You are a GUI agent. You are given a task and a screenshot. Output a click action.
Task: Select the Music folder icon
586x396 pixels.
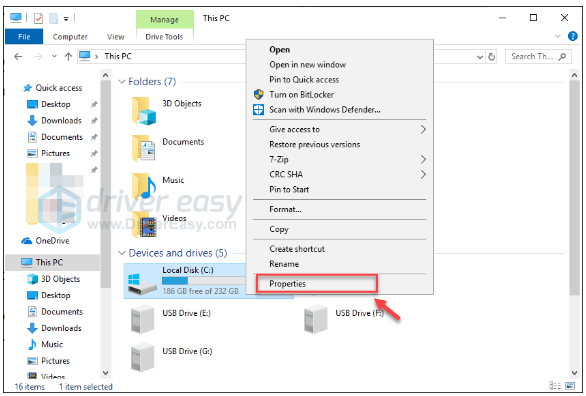[144, 186]
